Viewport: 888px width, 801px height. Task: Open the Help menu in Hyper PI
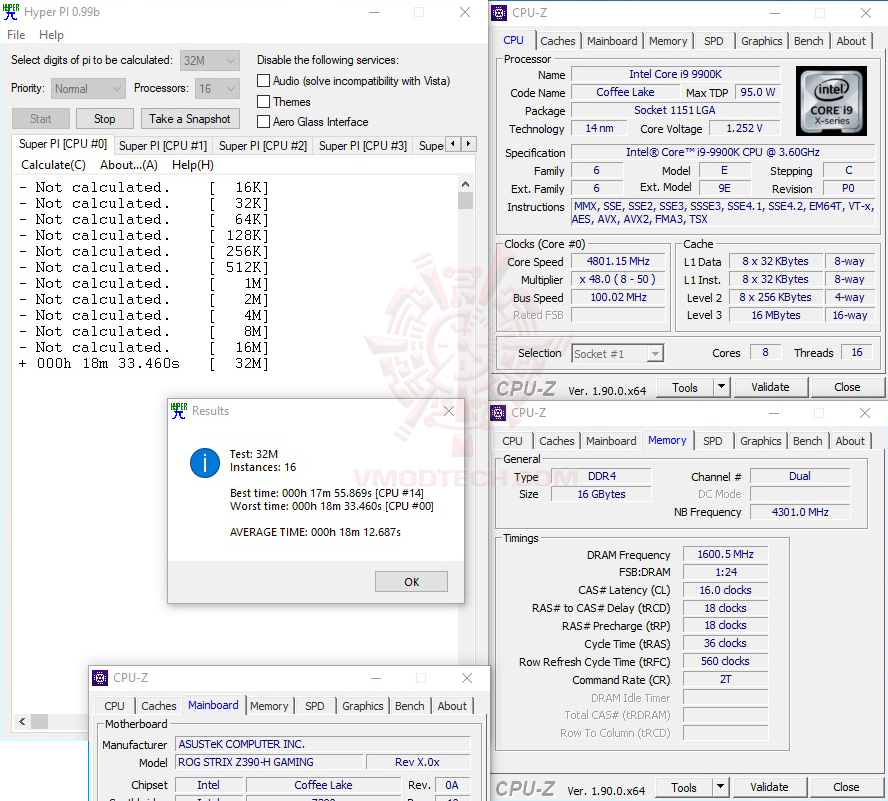[x=52, y=35]
